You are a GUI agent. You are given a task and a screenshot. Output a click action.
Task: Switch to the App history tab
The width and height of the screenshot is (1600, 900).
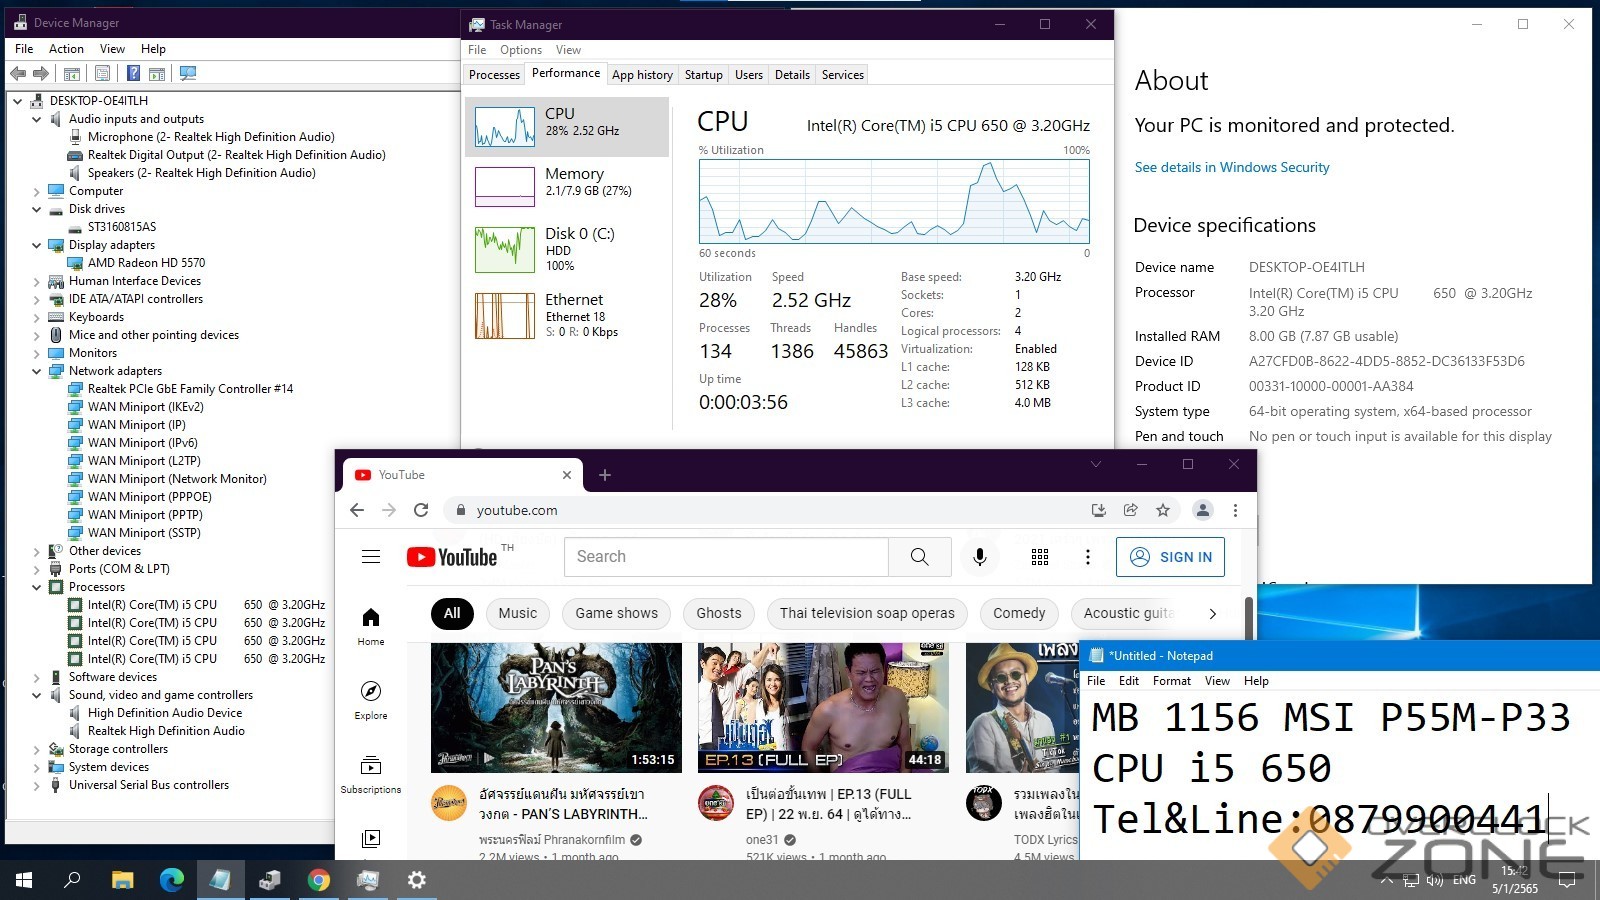(642, 75)
